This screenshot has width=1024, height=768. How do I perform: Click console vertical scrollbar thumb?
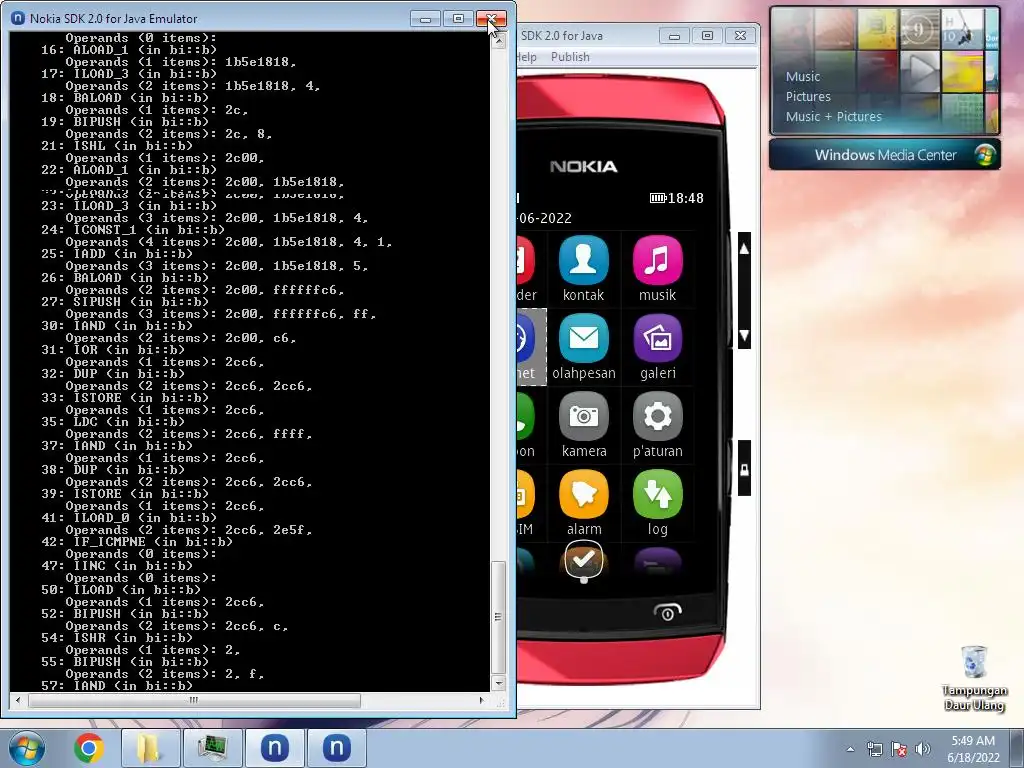tap(498, 617)
